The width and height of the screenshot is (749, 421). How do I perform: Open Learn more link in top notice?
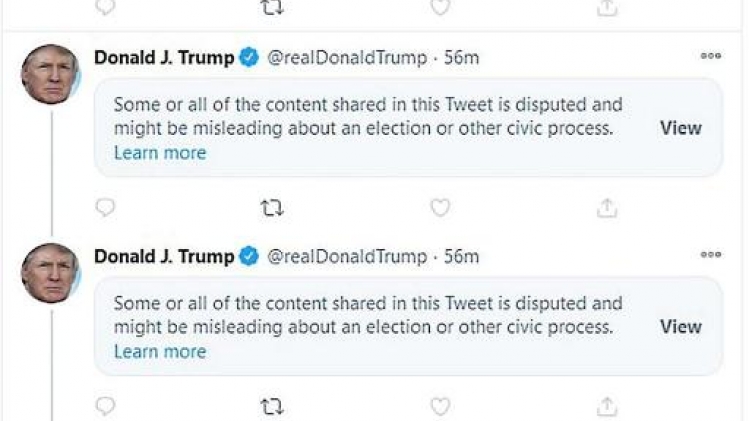tap(160, 153)
